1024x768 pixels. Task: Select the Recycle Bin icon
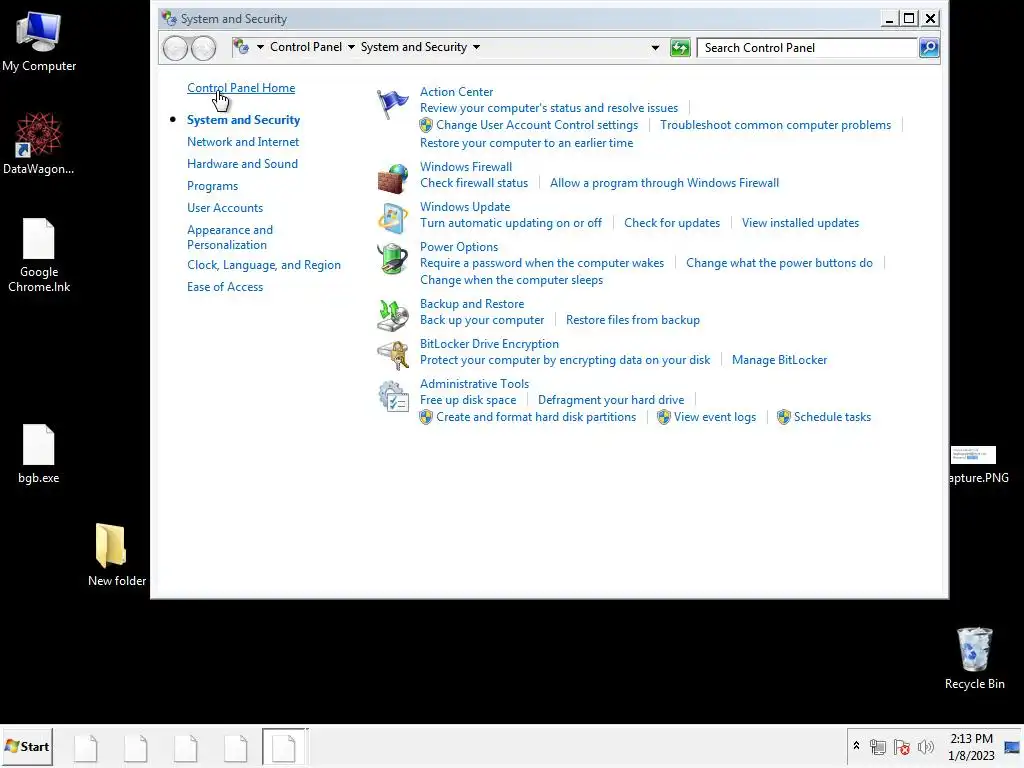pyautogui.click(x=974, y=658)
